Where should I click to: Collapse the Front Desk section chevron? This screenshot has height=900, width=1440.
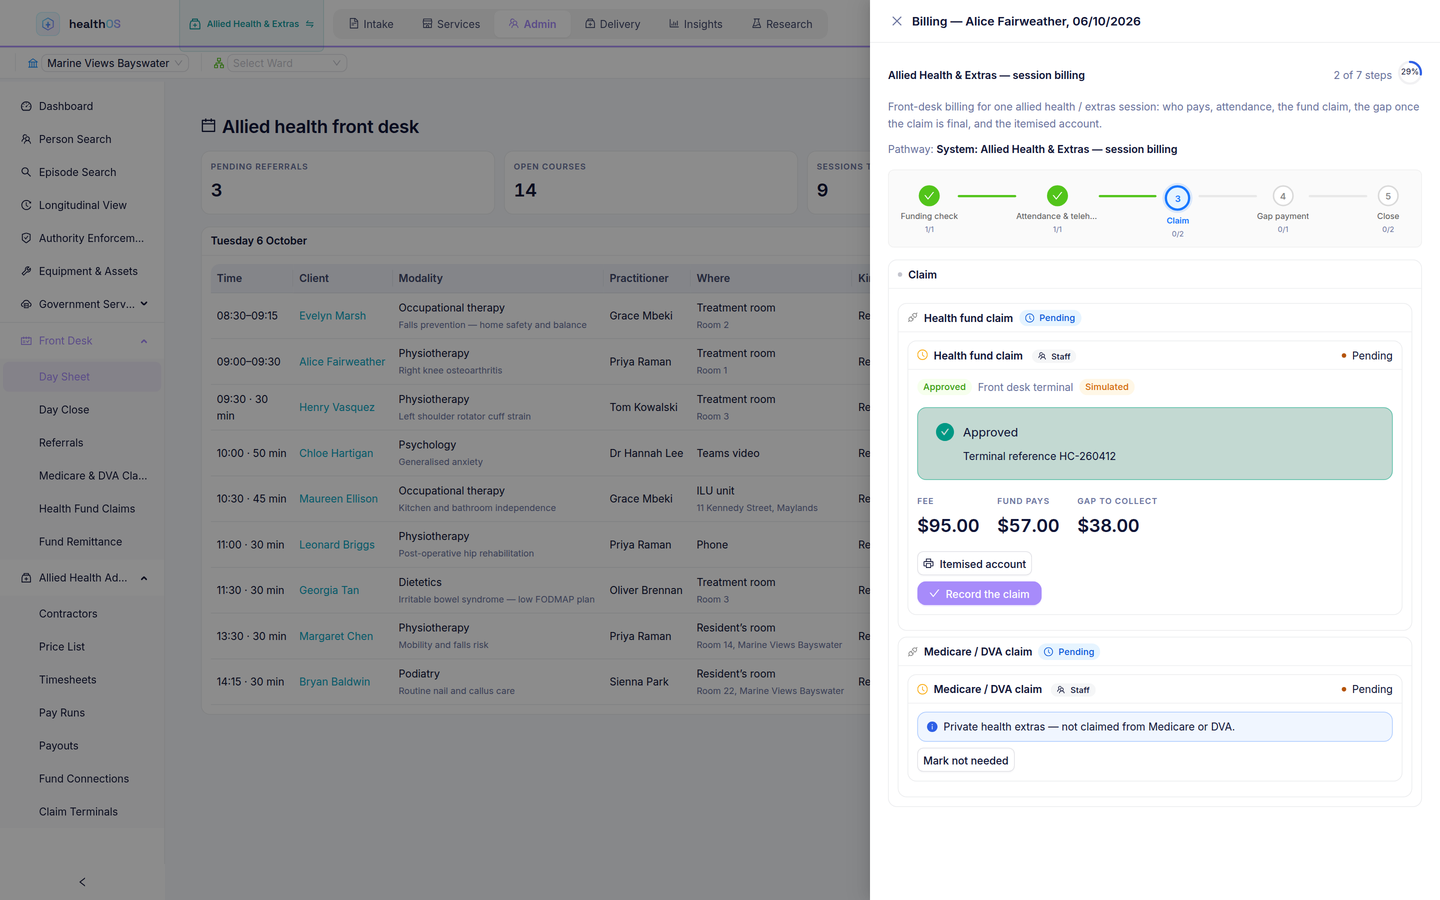click(144, 341)
